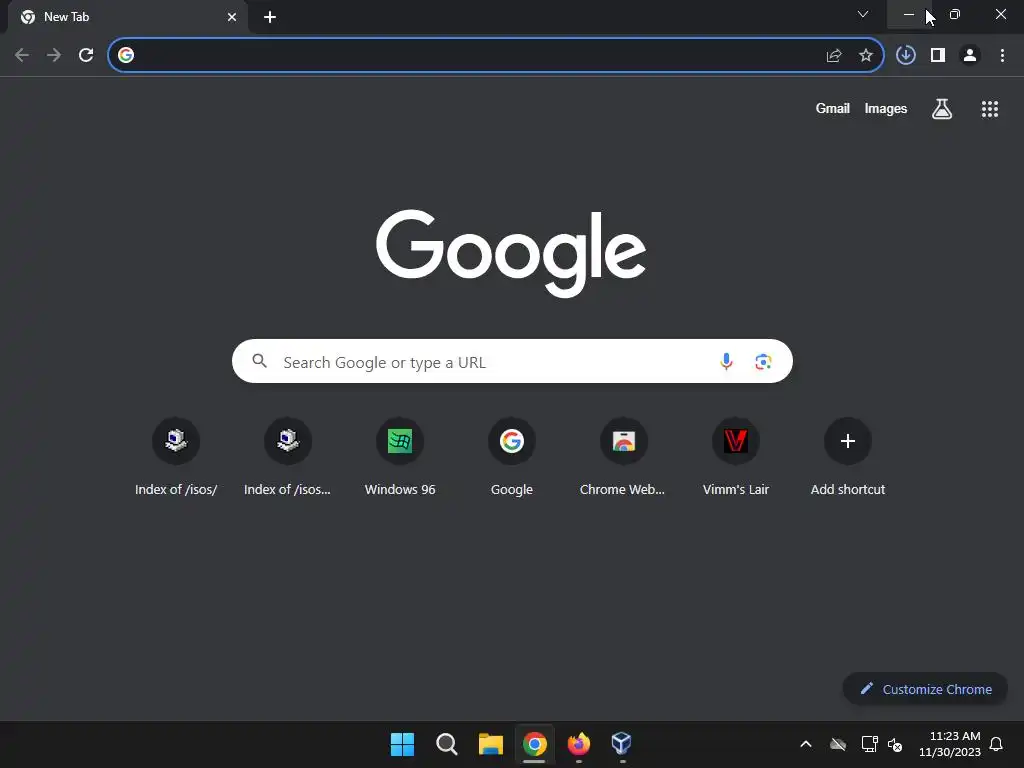The image size is (1024, 768).
Task: Click the Google logo doodle
Action: 511,253
